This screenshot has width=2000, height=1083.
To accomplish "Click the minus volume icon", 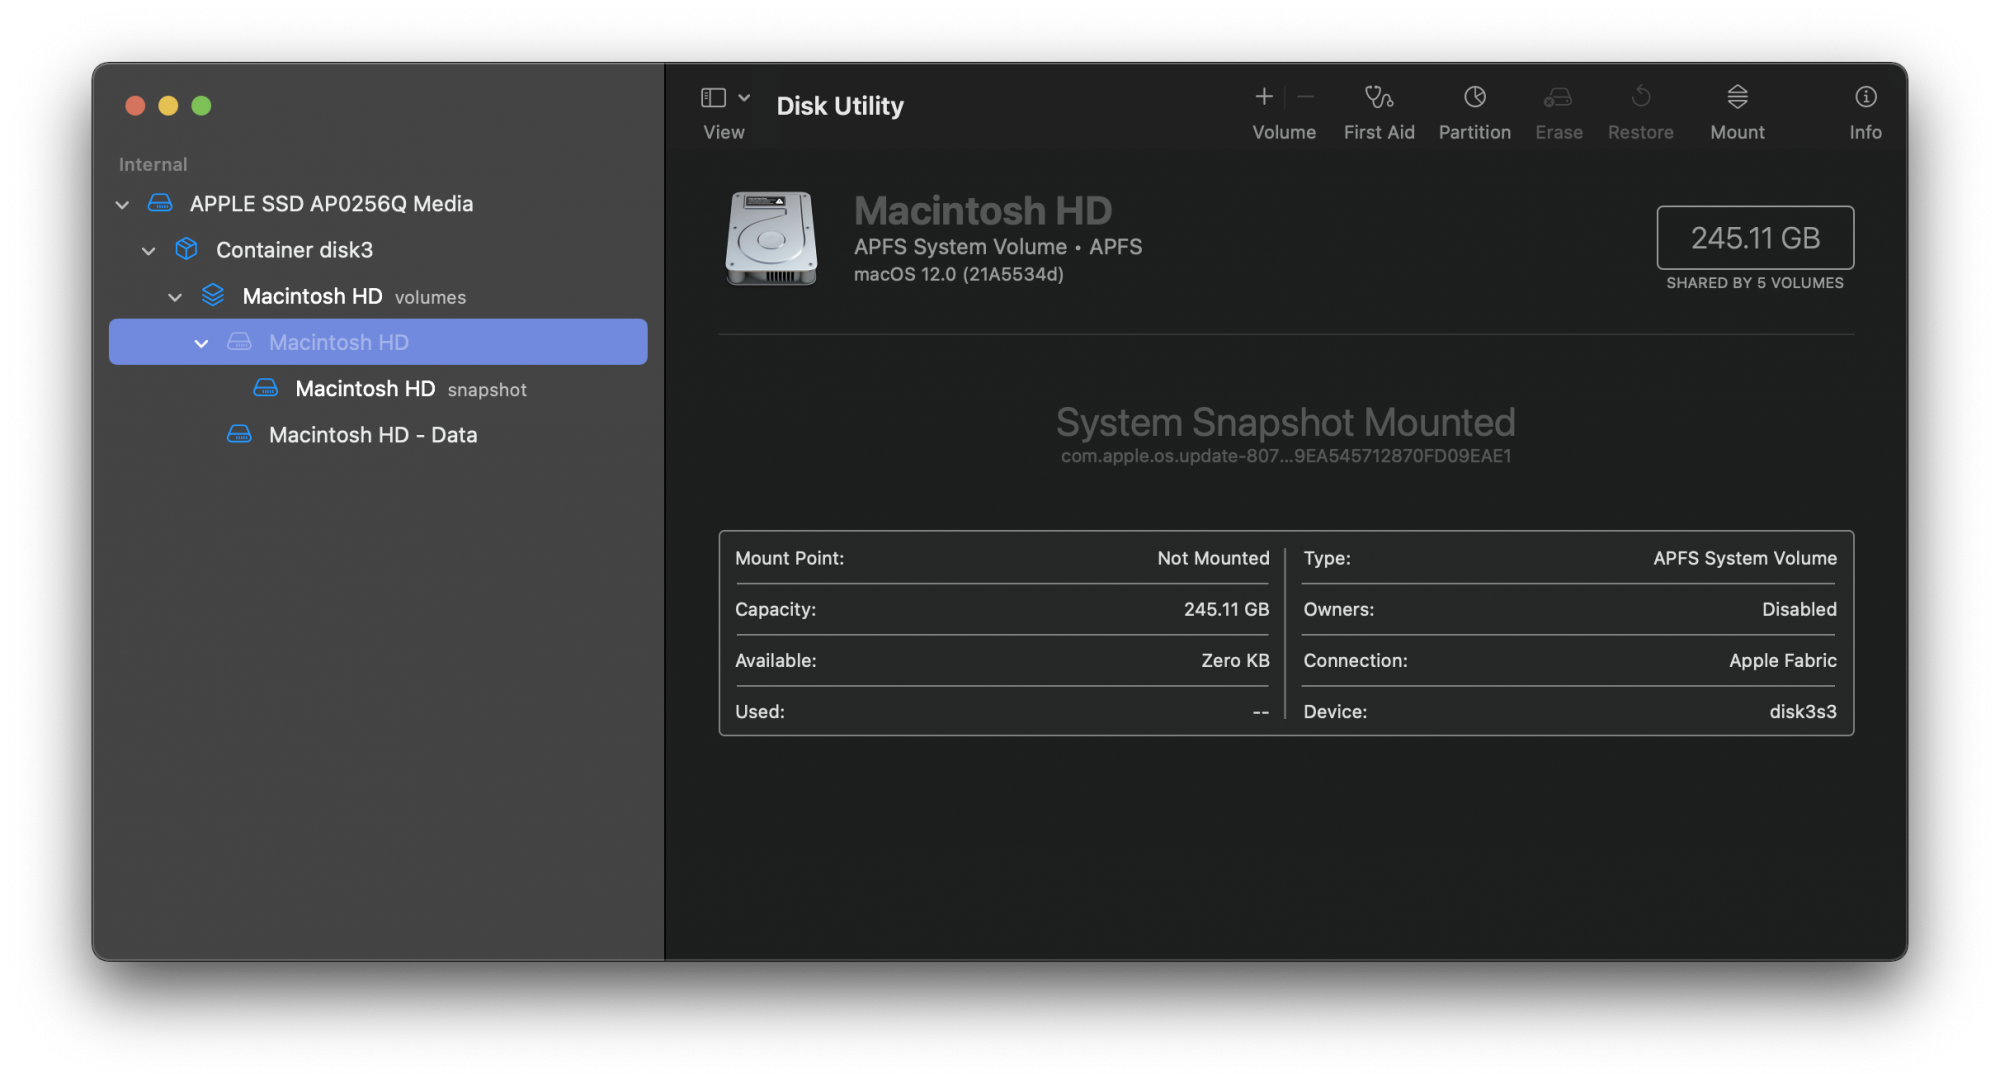I will [1306, 96].
